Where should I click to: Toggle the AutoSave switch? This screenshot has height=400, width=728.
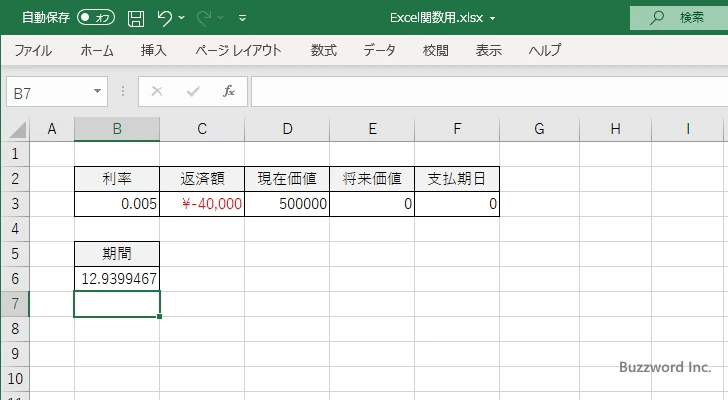(x=96, y=18)
